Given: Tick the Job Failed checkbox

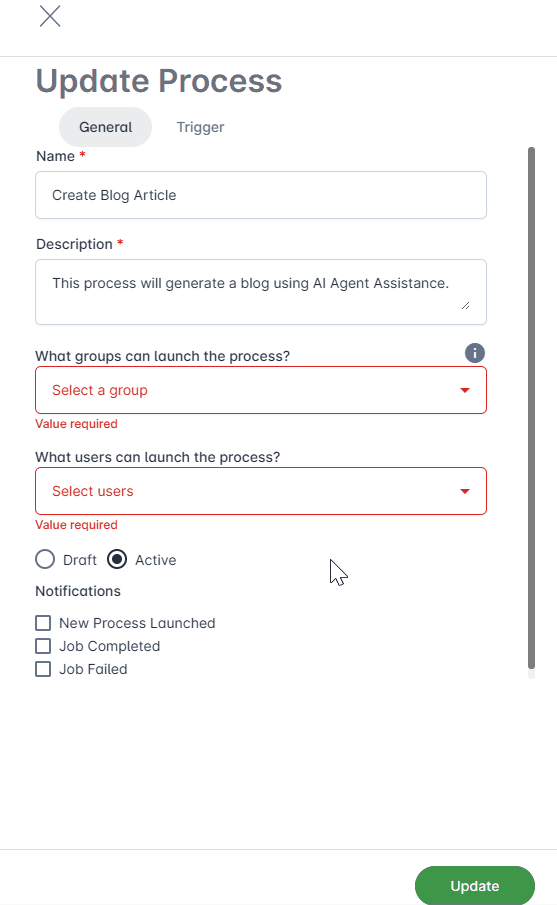Looking at the screenshot, I should coord(43,669).
